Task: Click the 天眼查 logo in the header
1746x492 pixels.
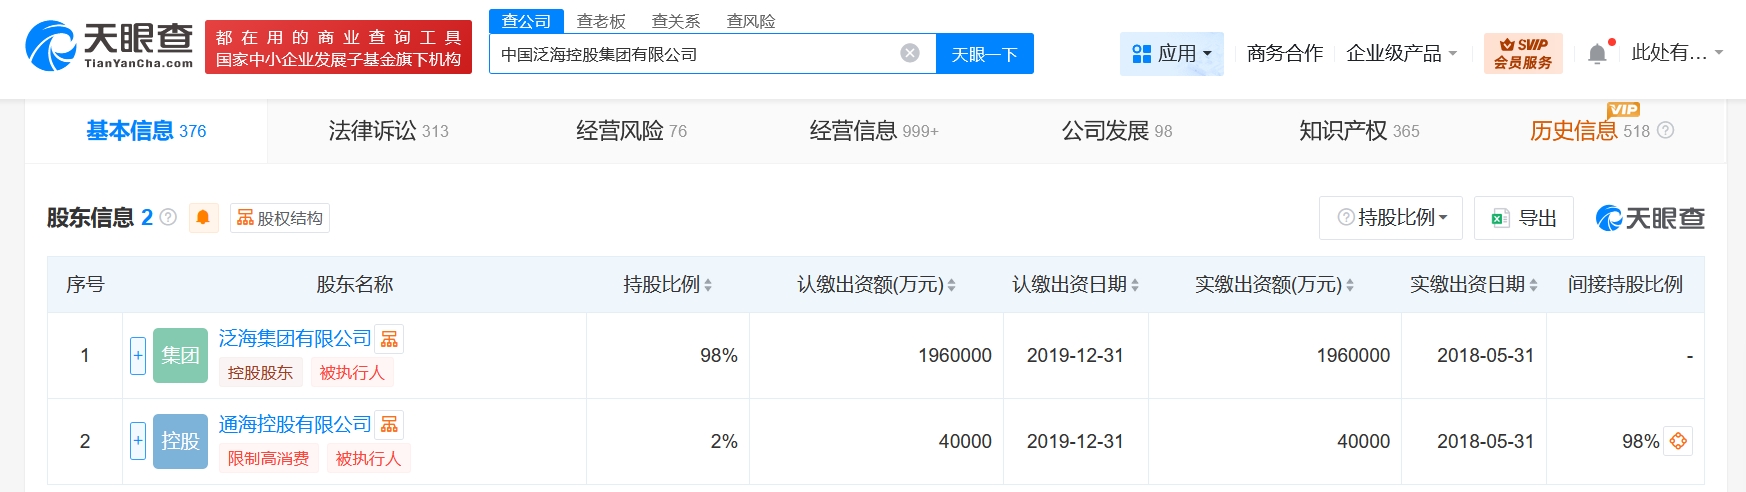Action: pyautogui.click(x=110, y=46)
